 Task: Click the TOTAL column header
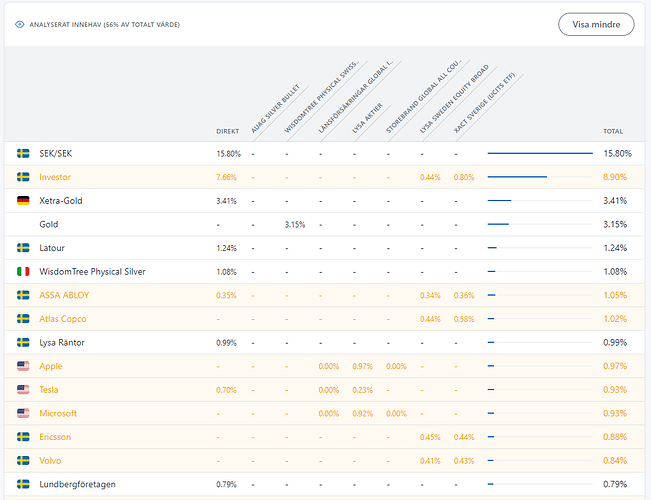[x=613, y=131]
